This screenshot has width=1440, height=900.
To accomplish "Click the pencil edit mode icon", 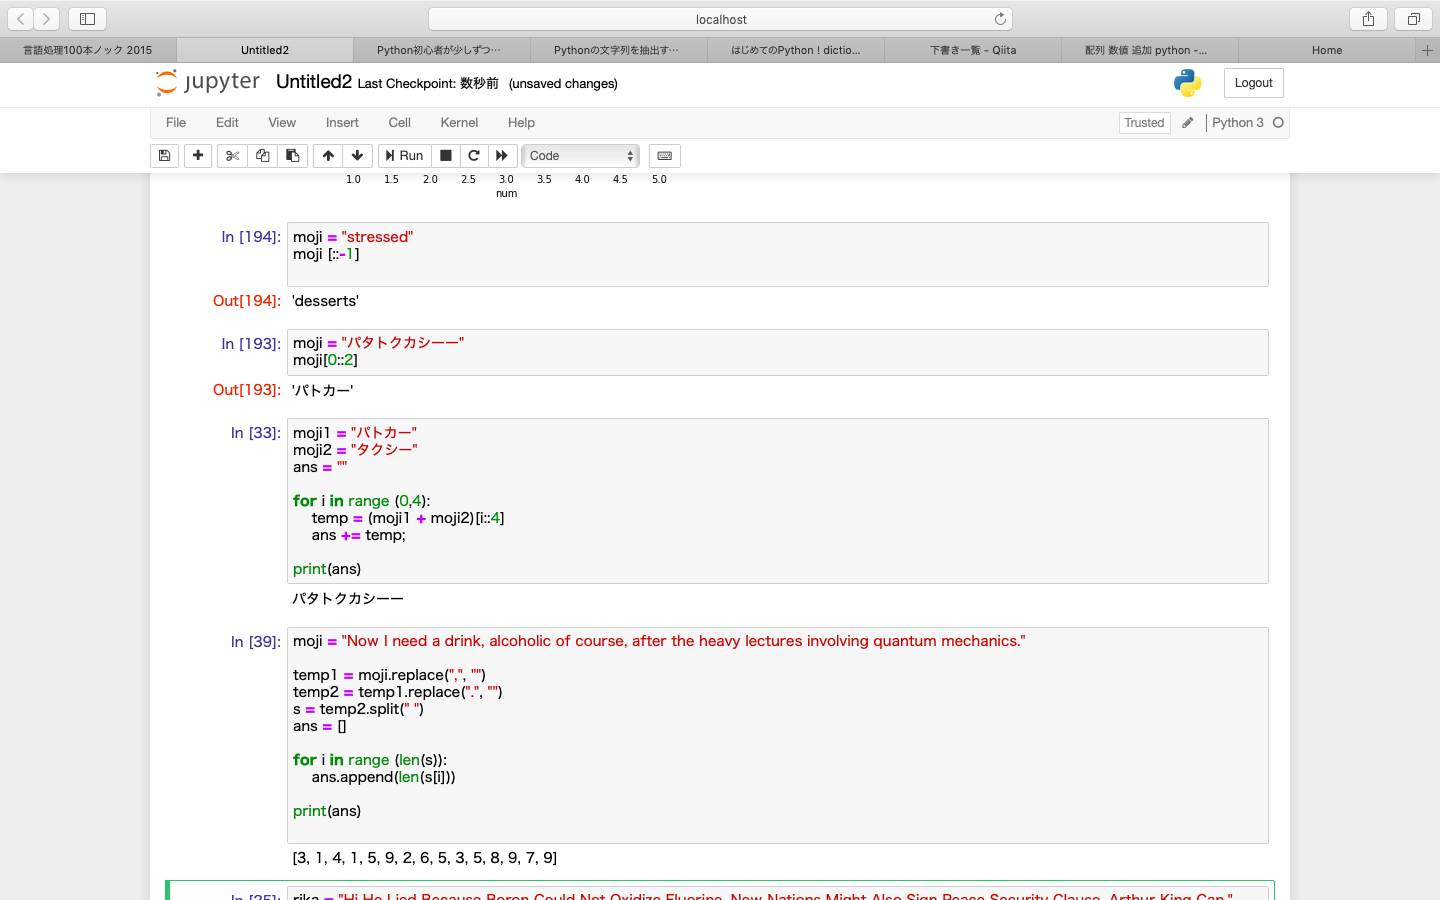I will [1188, 123].
